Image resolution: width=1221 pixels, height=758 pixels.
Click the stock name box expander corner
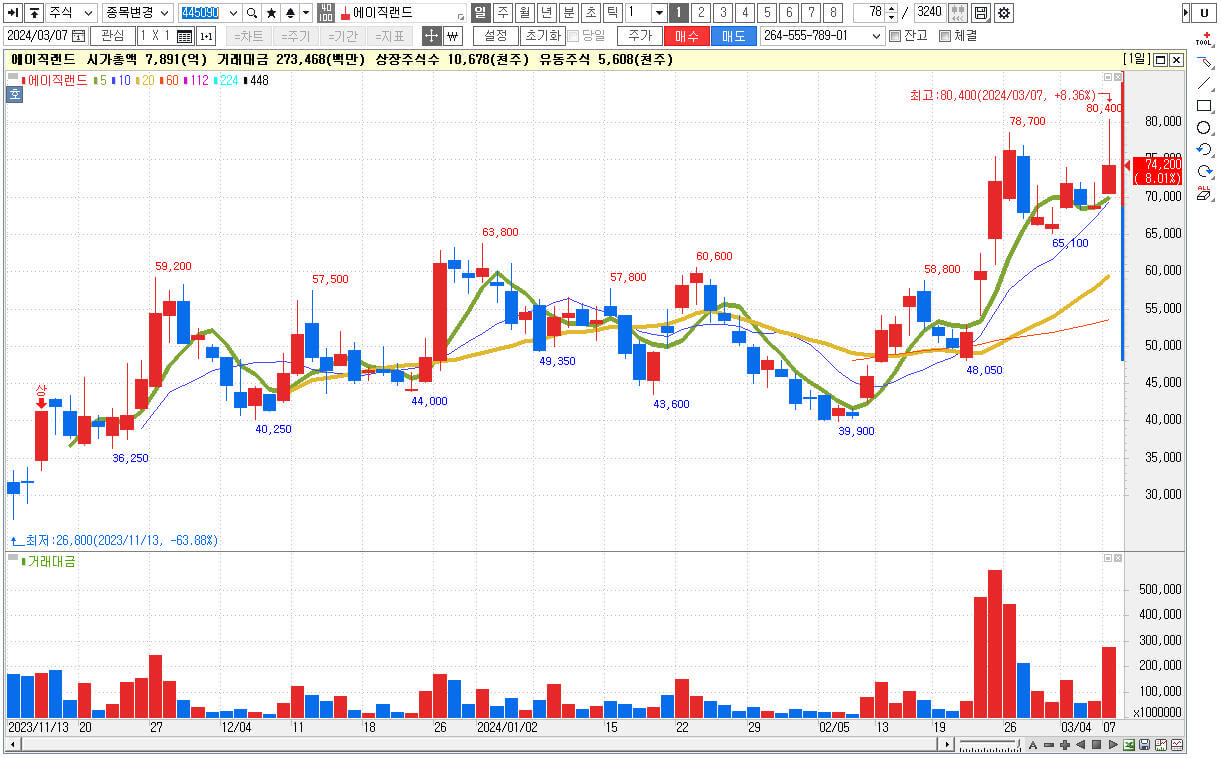(x=461, y=18)
